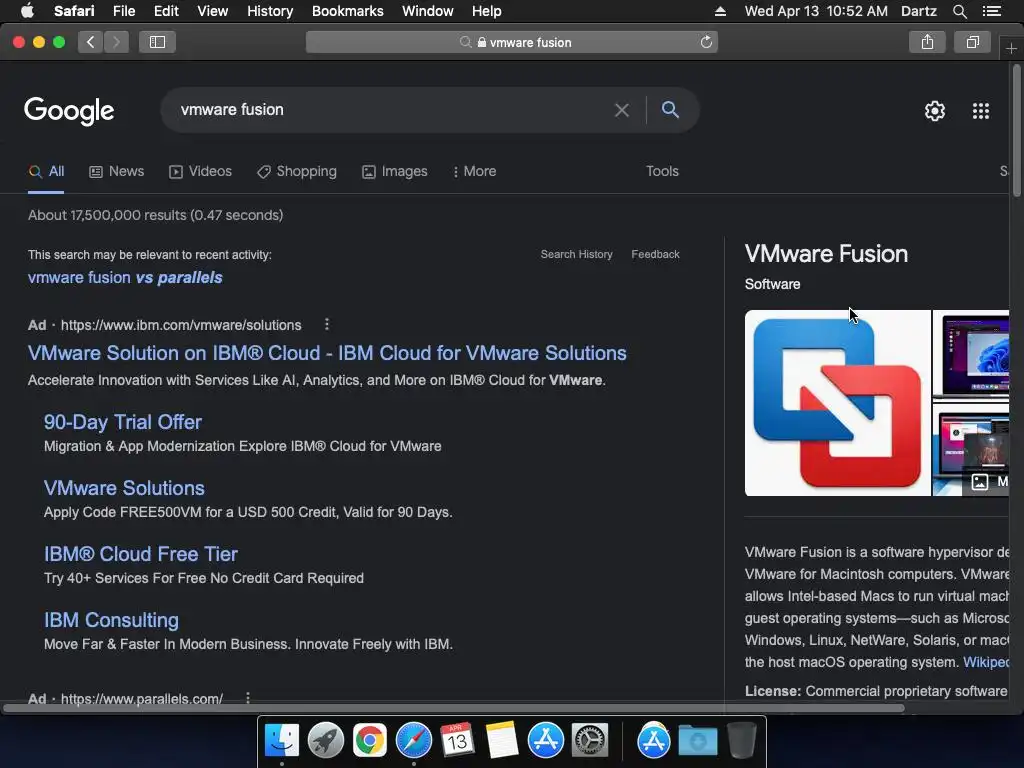Click the Google search text field

pyautogui.click(x=392, y=110)
